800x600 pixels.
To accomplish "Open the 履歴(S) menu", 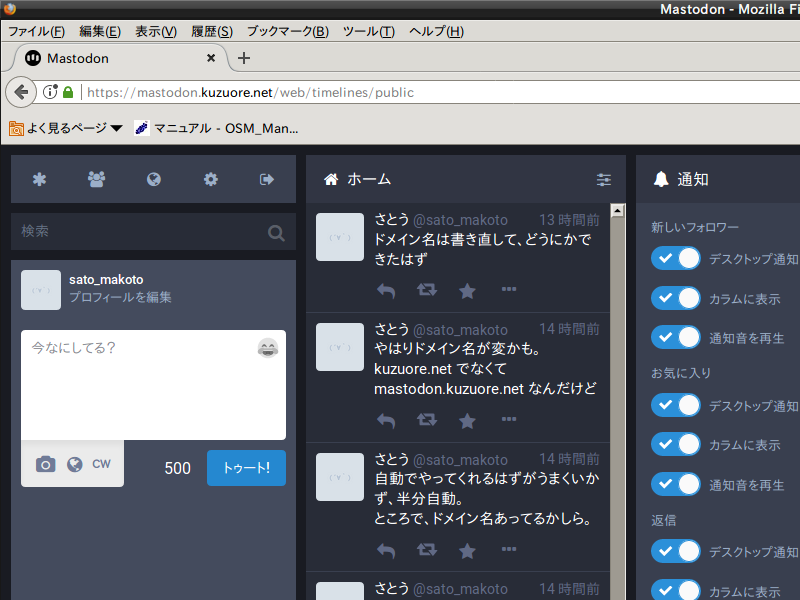I will [212, 32].
